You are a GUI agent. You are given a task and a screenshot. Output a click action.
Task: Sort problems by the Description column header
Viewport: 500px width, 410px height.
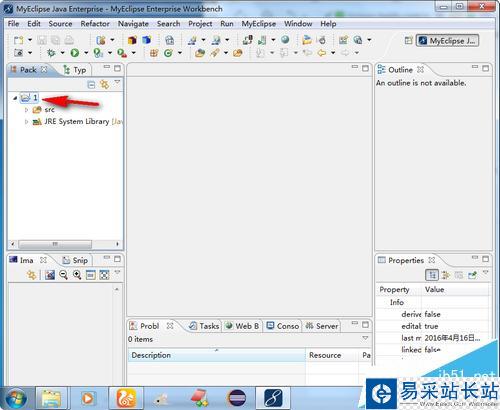coord(216,355)
